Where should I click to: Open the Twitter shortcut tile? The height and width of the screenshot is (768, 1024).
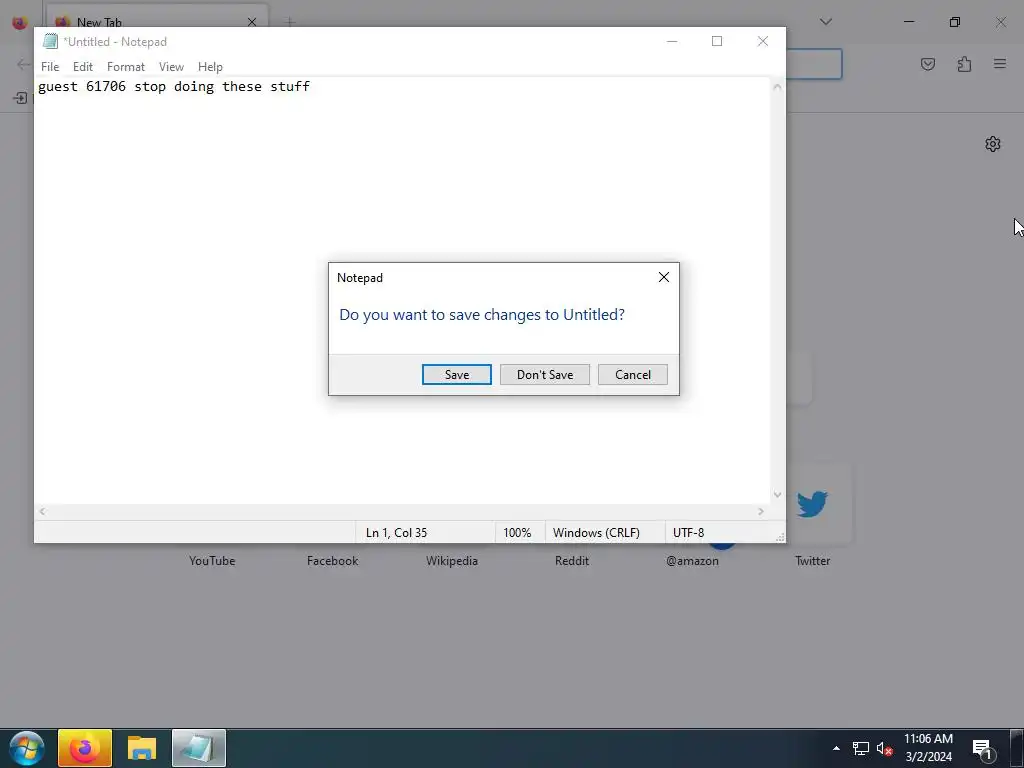click(x=812, y=504)
